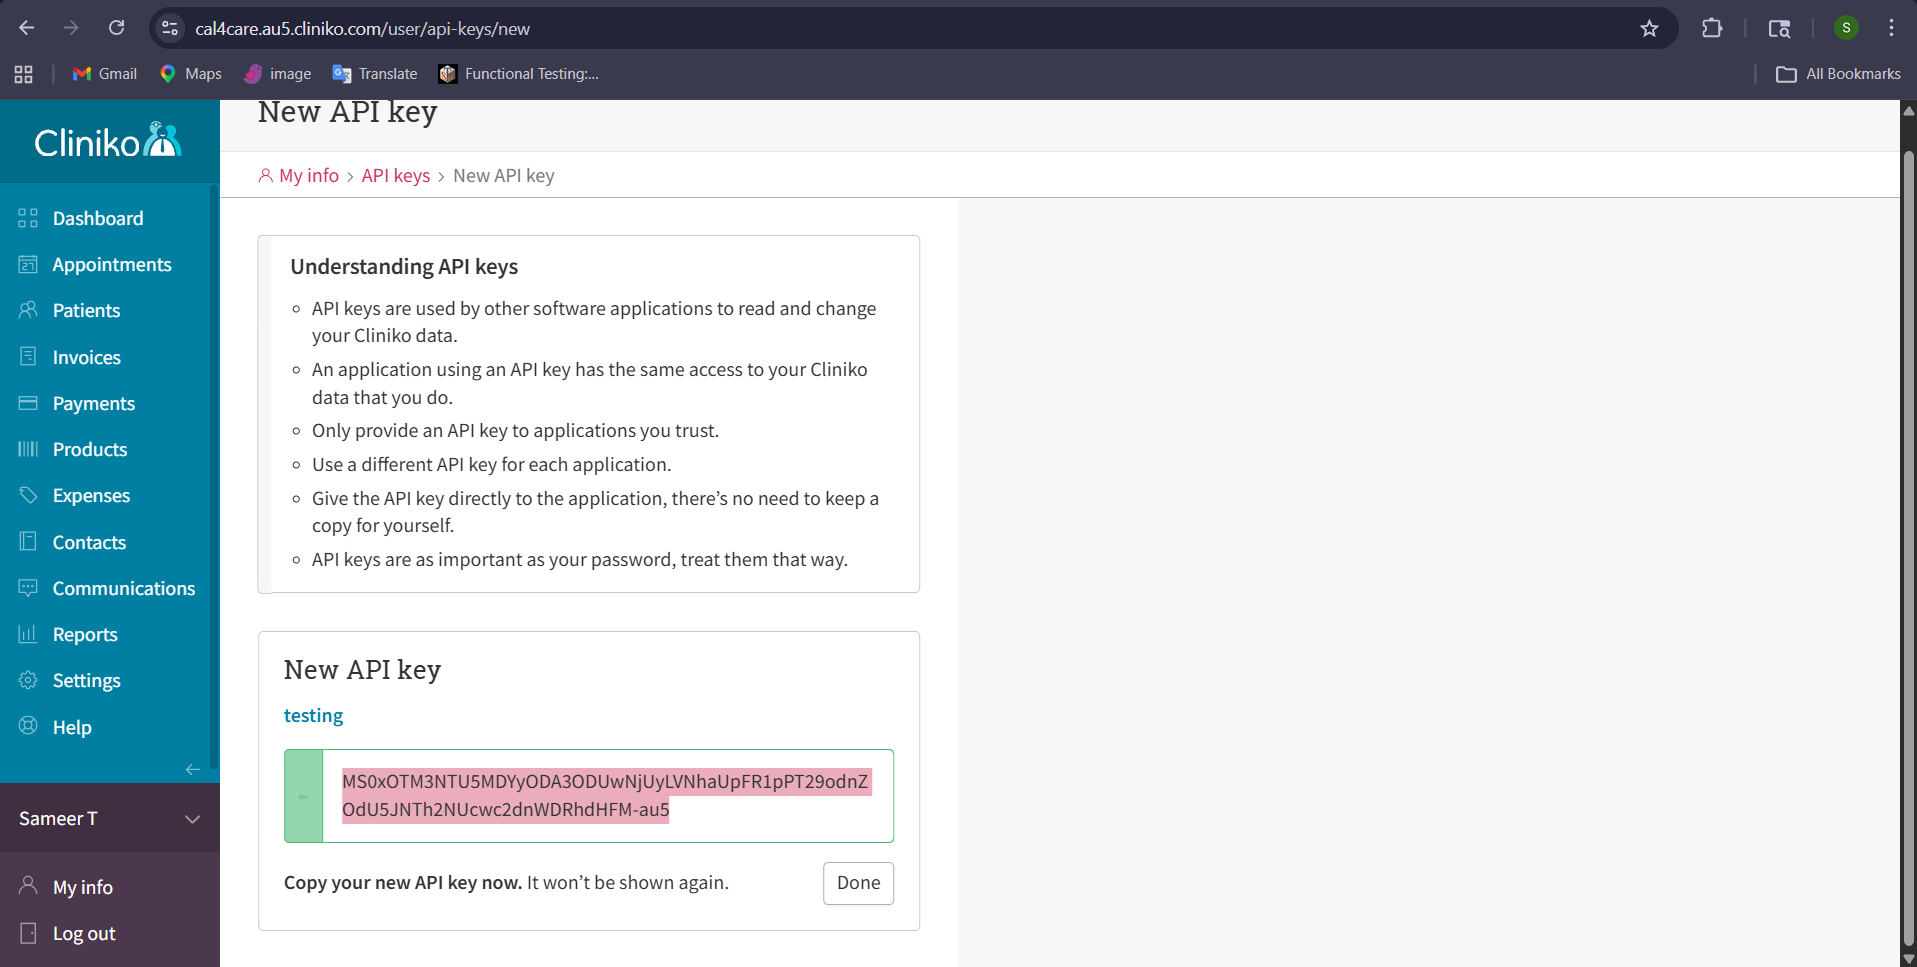The width and height of the screenshot is (1917, 967).
Task: Click Log out in the sidebar
Action: tap(84, 933)
